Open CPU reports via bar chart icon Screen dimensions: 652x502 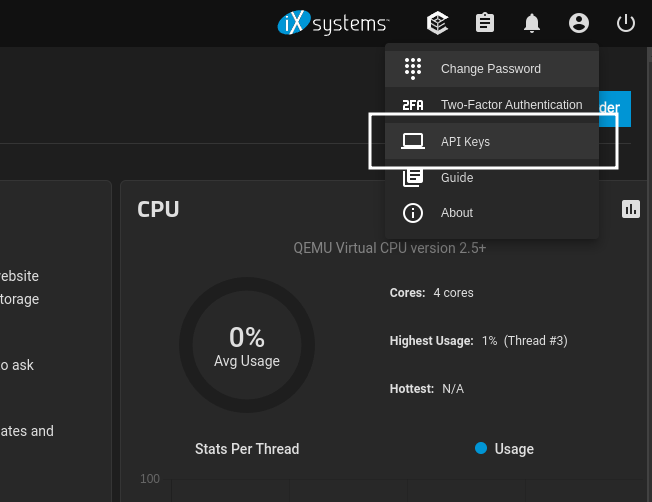tap(630, 209)
